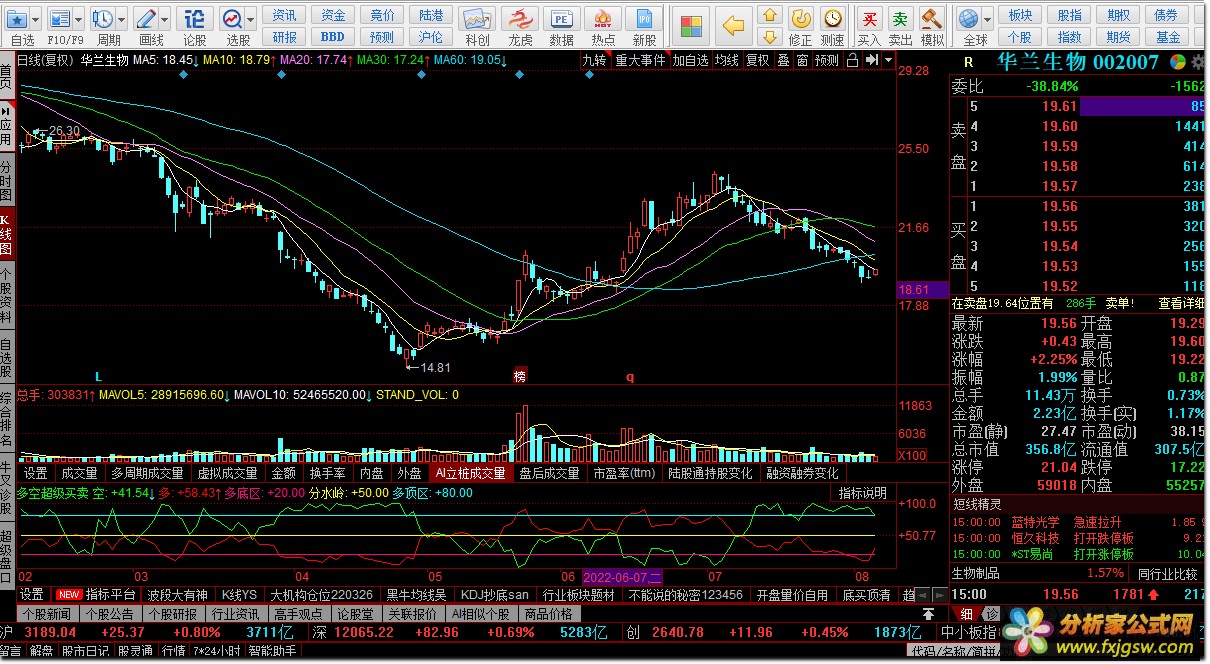The width and height of the screenshot is (1210, 664).
Task: Toggle the padlock icon in chart header
Action: pyautogui.click(x=852, y=60)
